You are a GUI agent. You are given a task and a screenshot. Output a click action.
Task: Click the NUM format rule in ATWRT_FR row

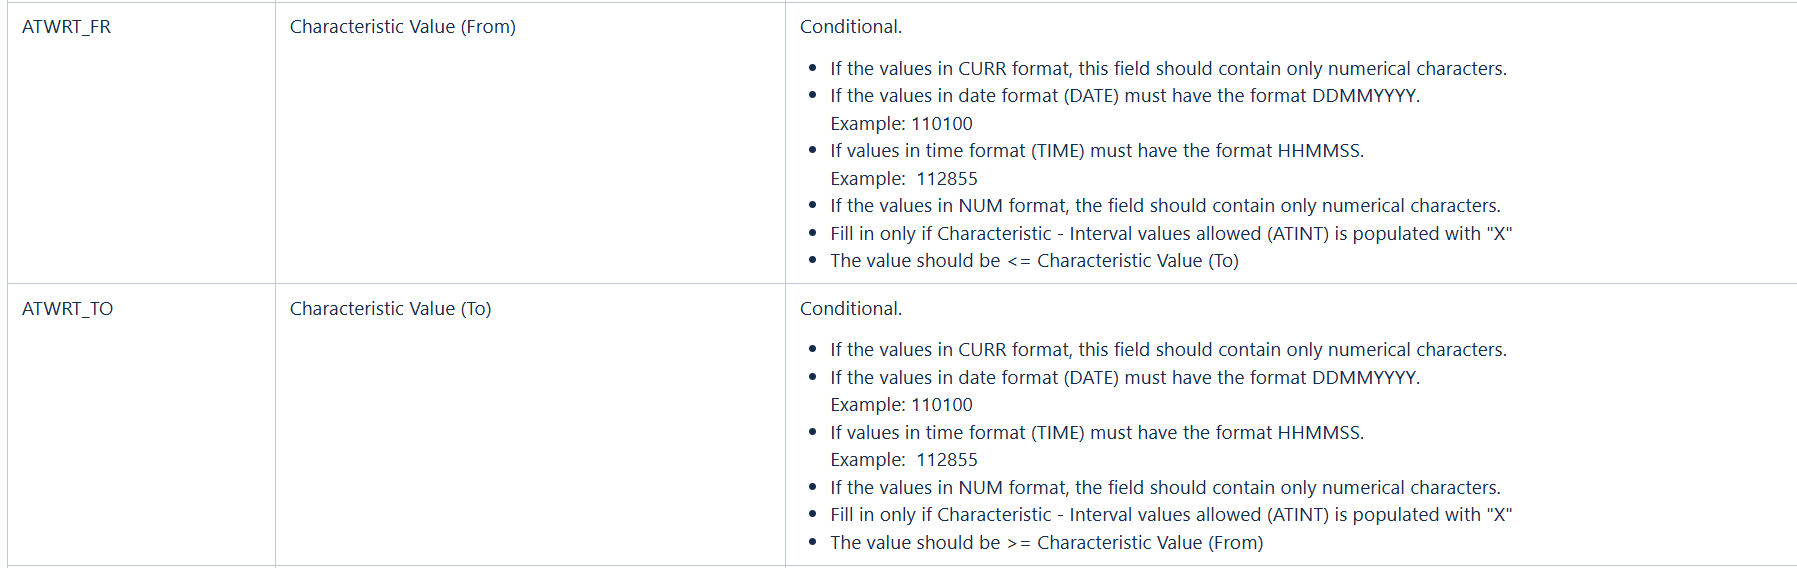(x=1164, y=206)
